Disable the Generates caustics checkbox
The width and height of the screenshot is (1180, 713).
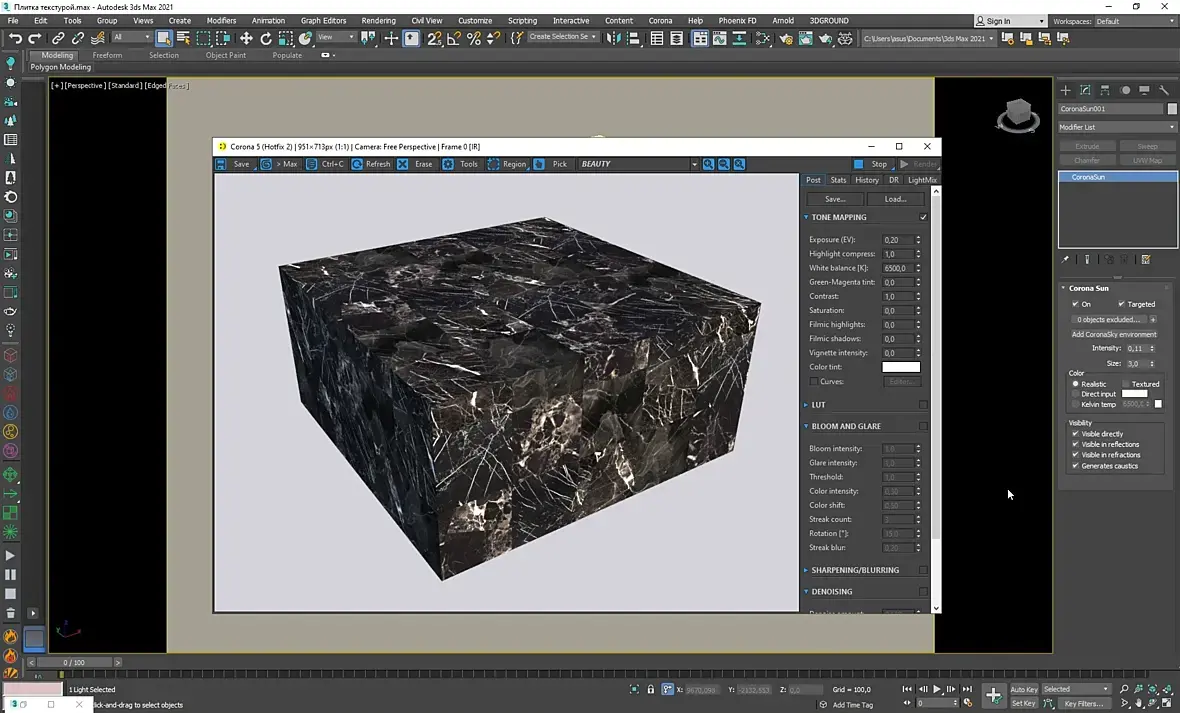click(1075, 466)
